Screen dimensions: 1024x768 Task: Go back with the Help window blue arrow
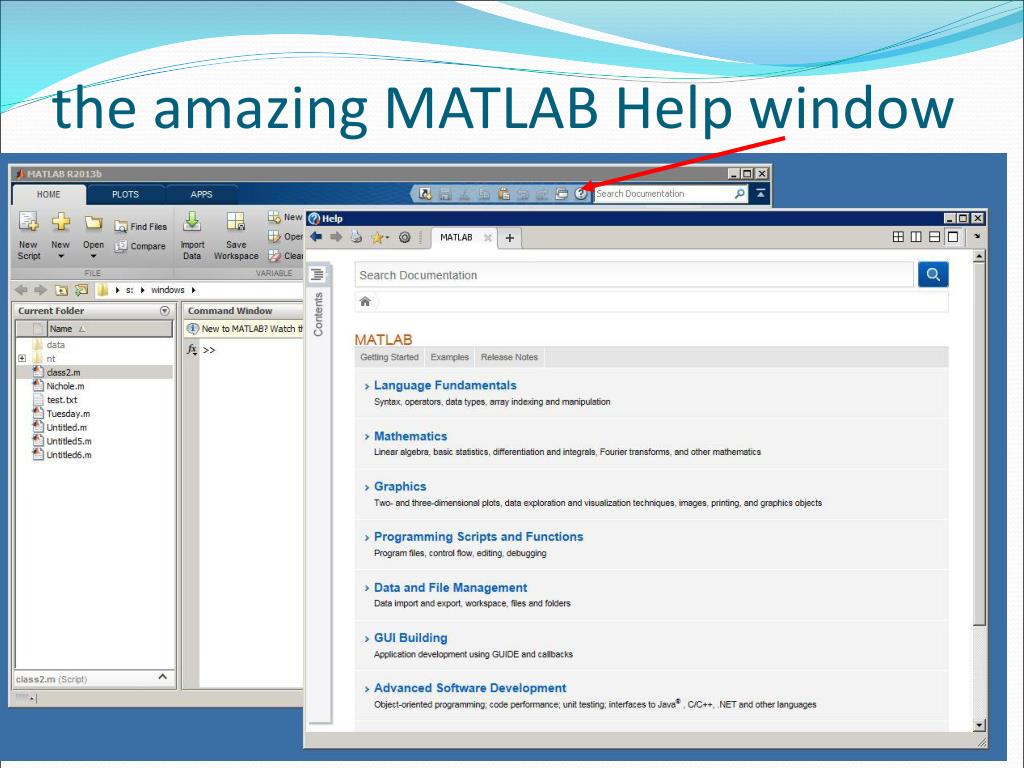point(316,237)
